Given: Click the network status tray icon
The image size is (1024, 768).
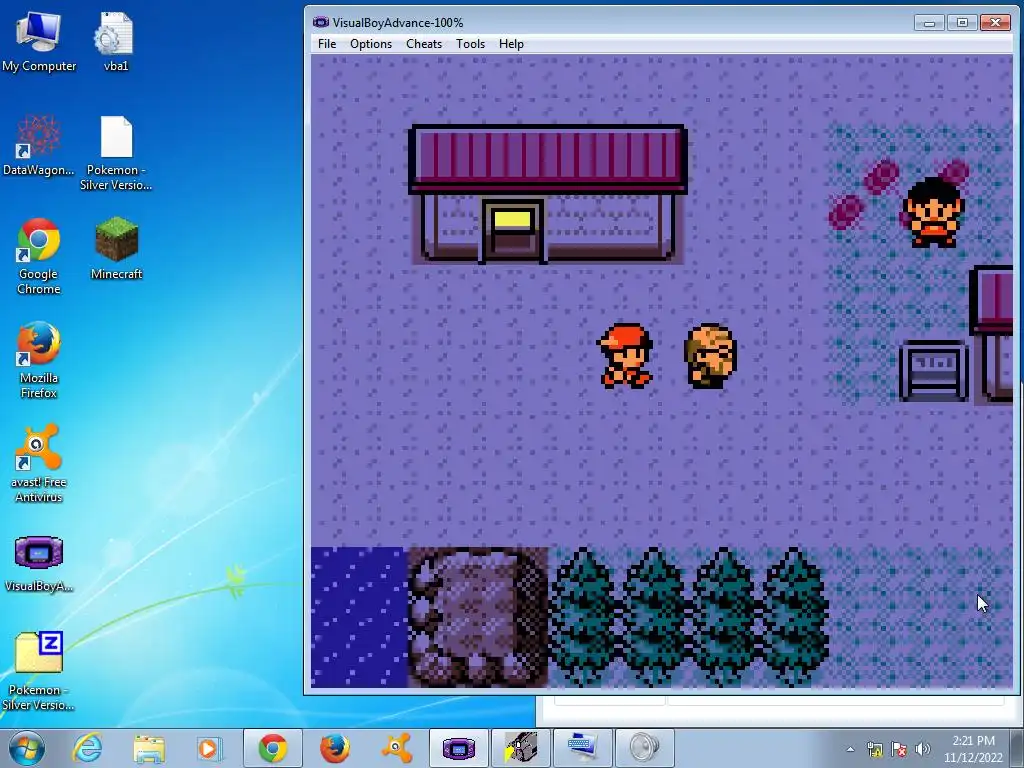Looking at the screenshot, I should (874, 749).
